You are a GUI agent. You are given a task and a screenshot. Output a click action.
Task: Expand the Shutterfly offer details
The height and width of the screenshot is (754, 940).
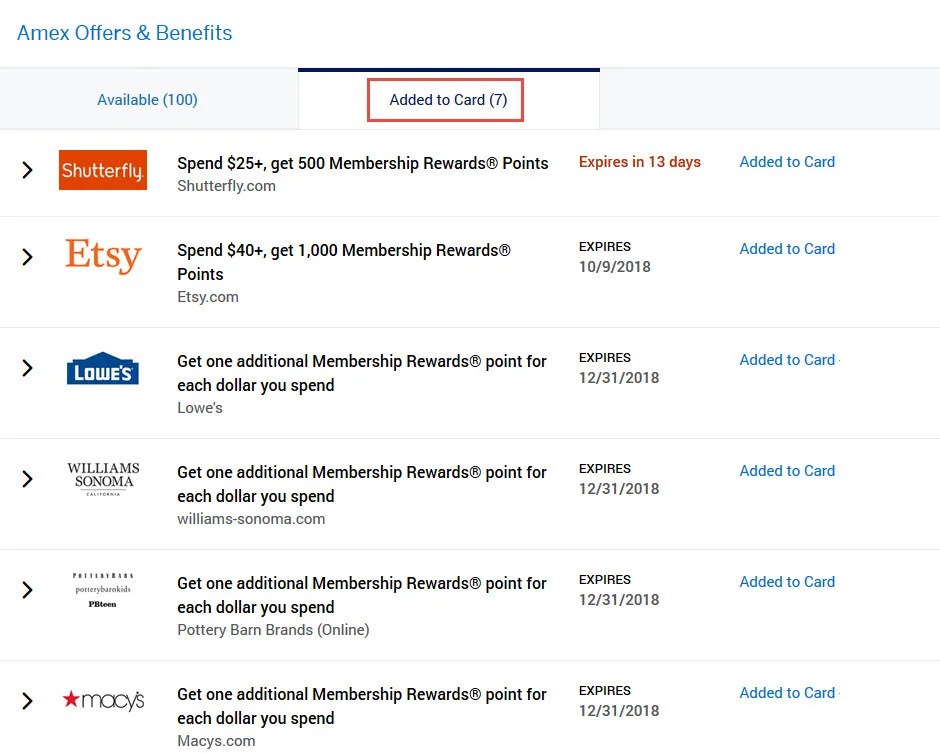[27, 170]
